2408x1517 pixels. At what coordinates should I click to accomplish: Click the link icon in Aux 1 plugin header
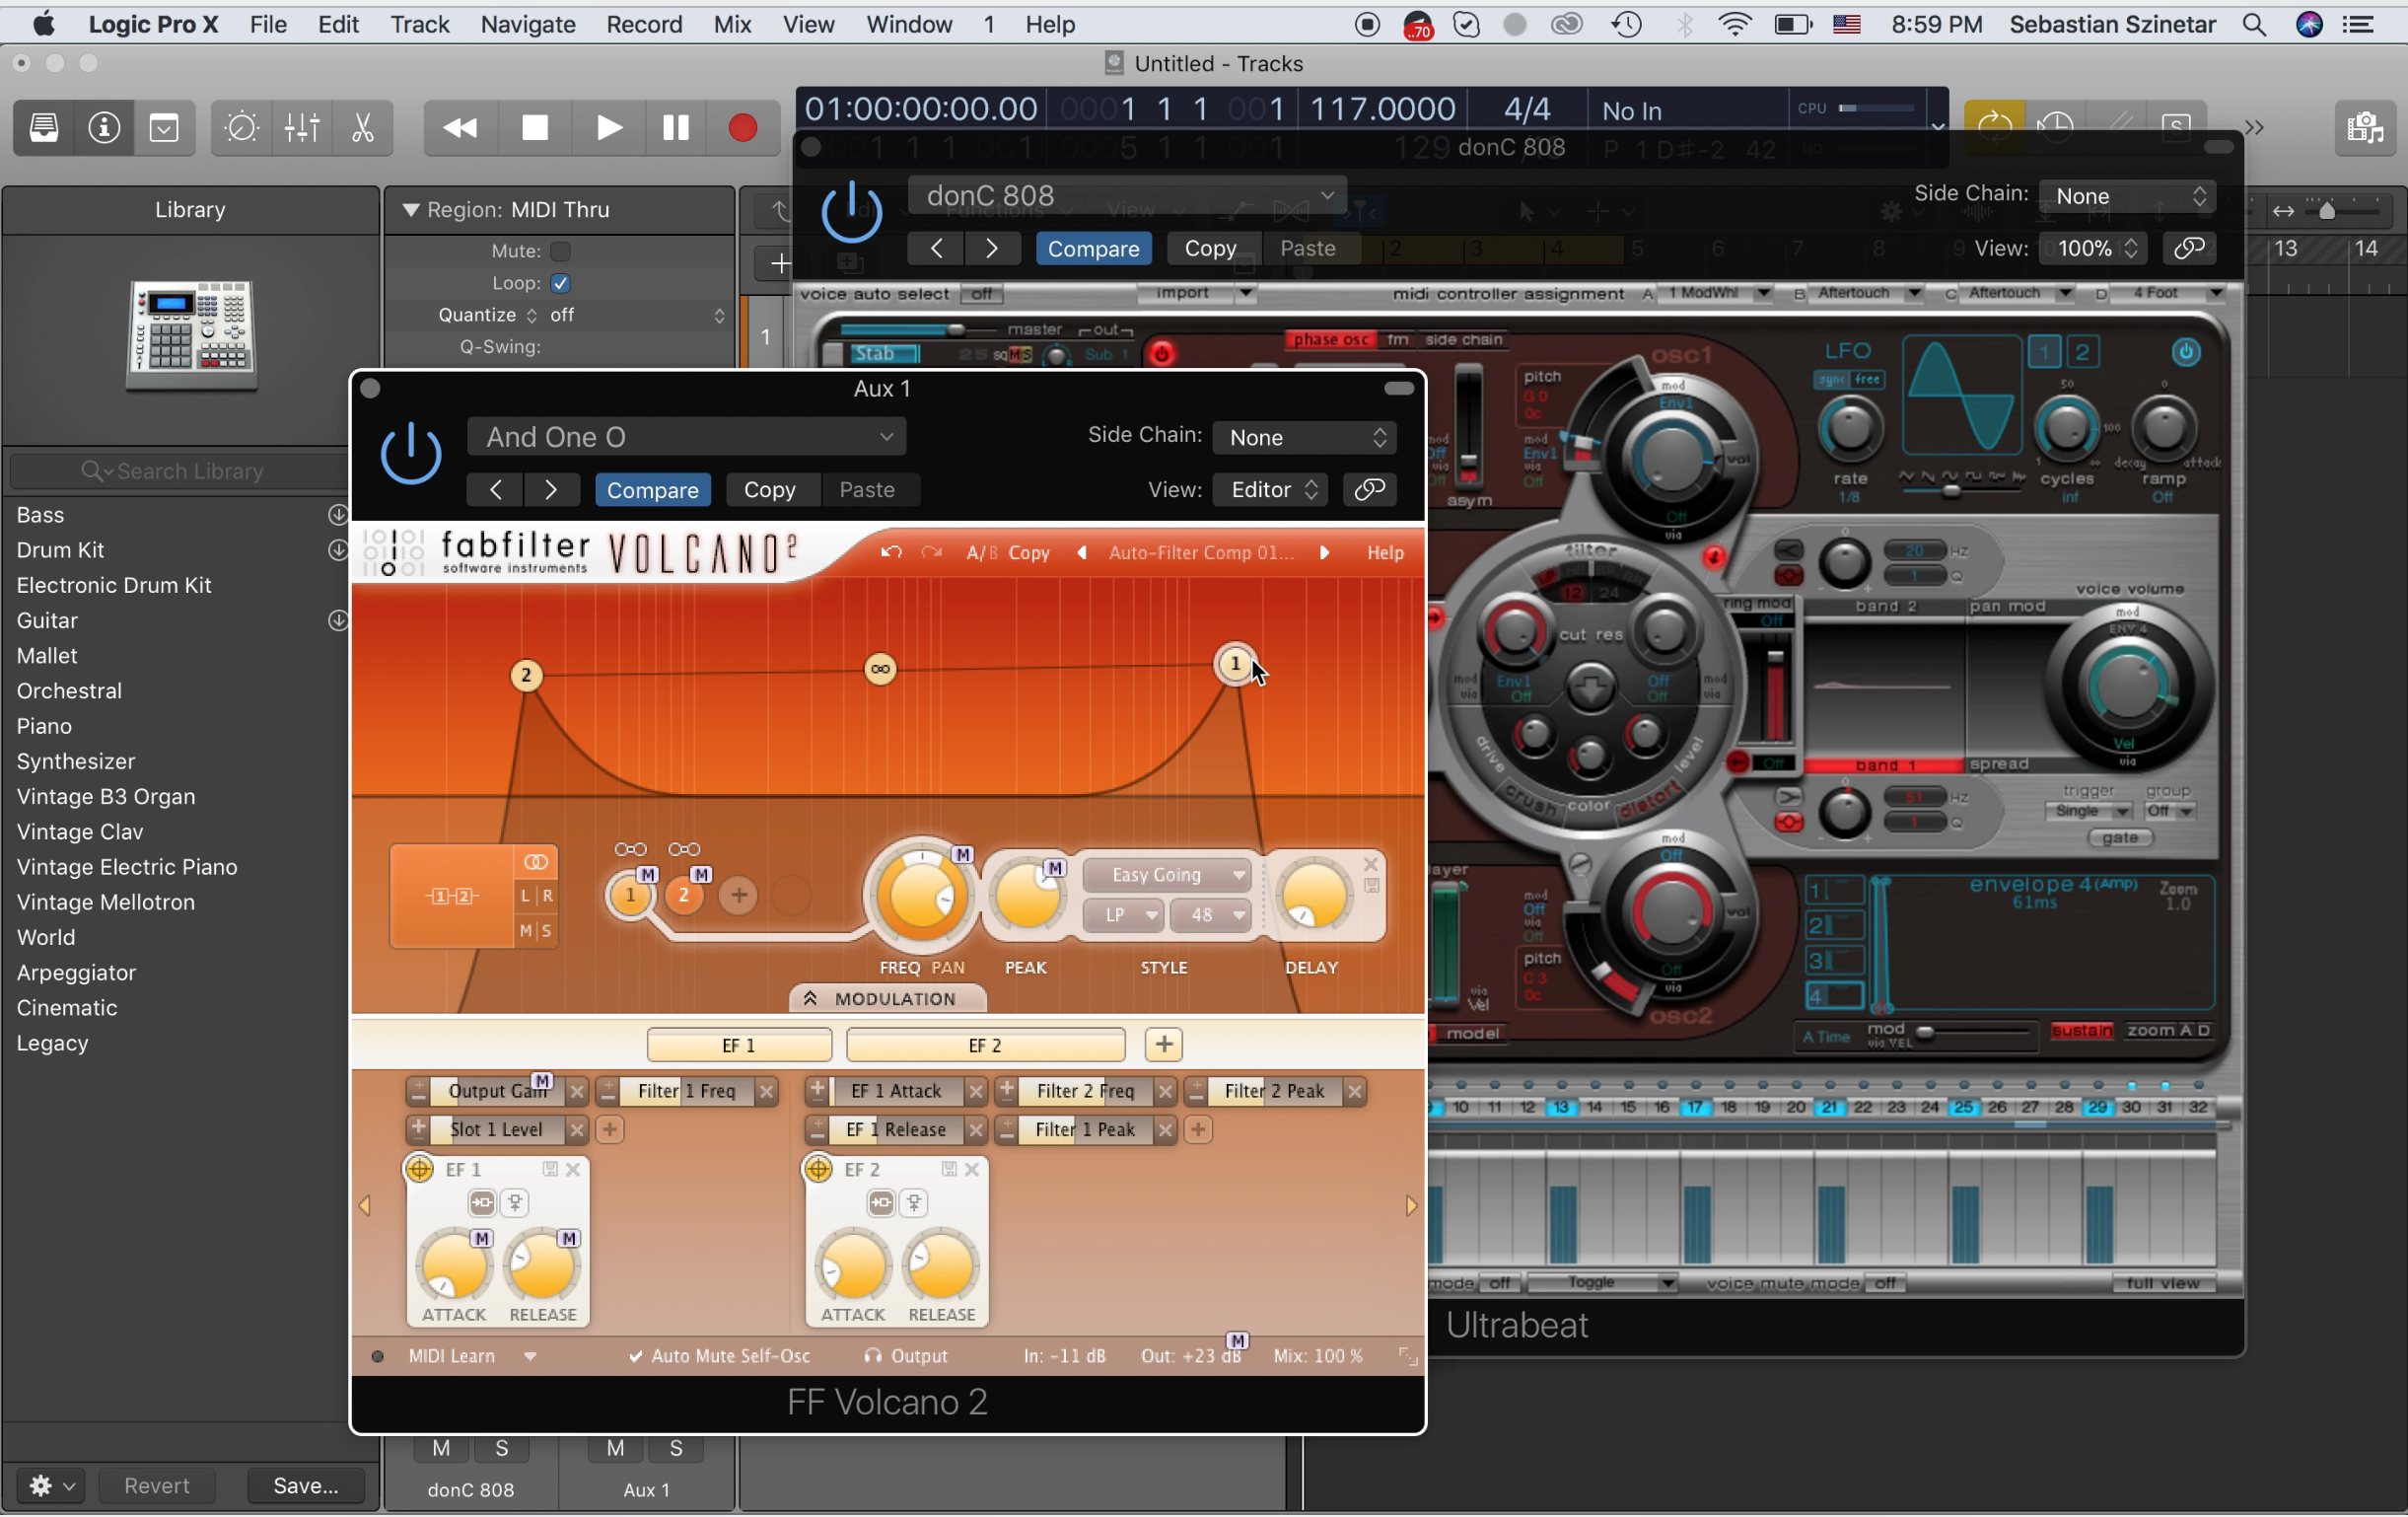coord(1369,490)
